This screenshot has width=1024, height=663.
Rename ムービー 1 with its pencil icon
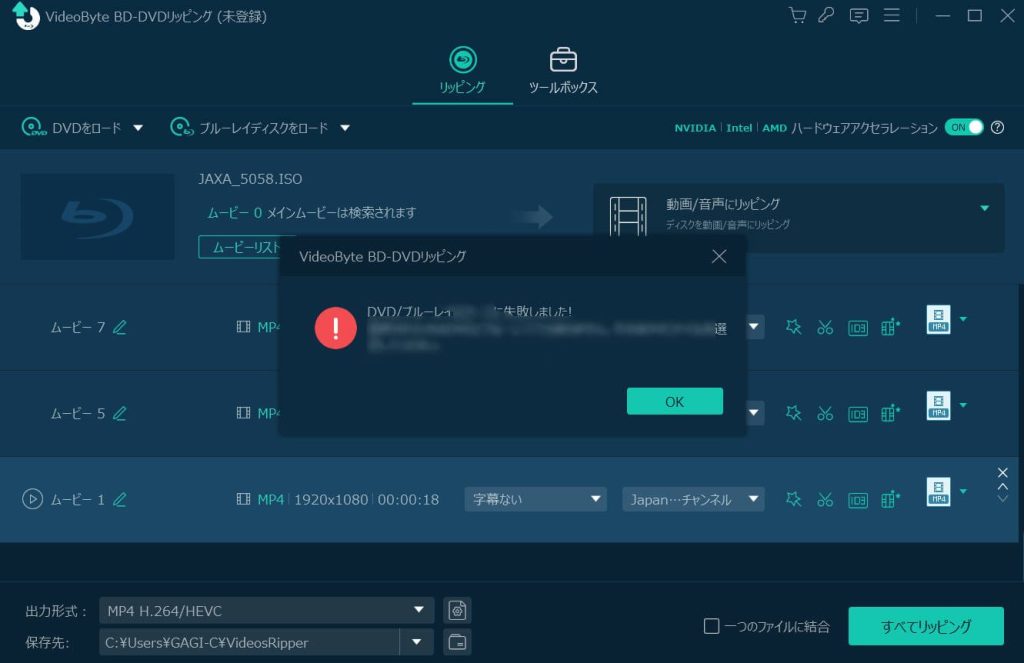[x=120, y=500]
